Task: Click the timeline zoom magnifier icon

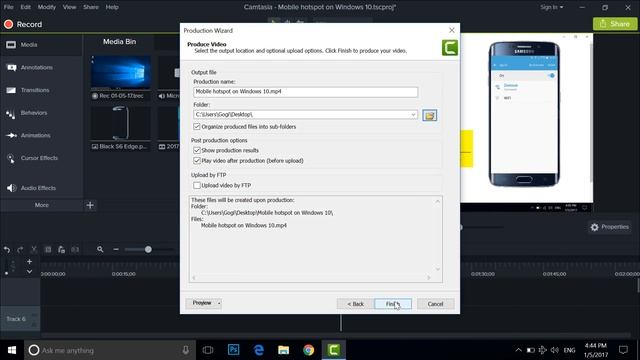Action: [100, 249]
